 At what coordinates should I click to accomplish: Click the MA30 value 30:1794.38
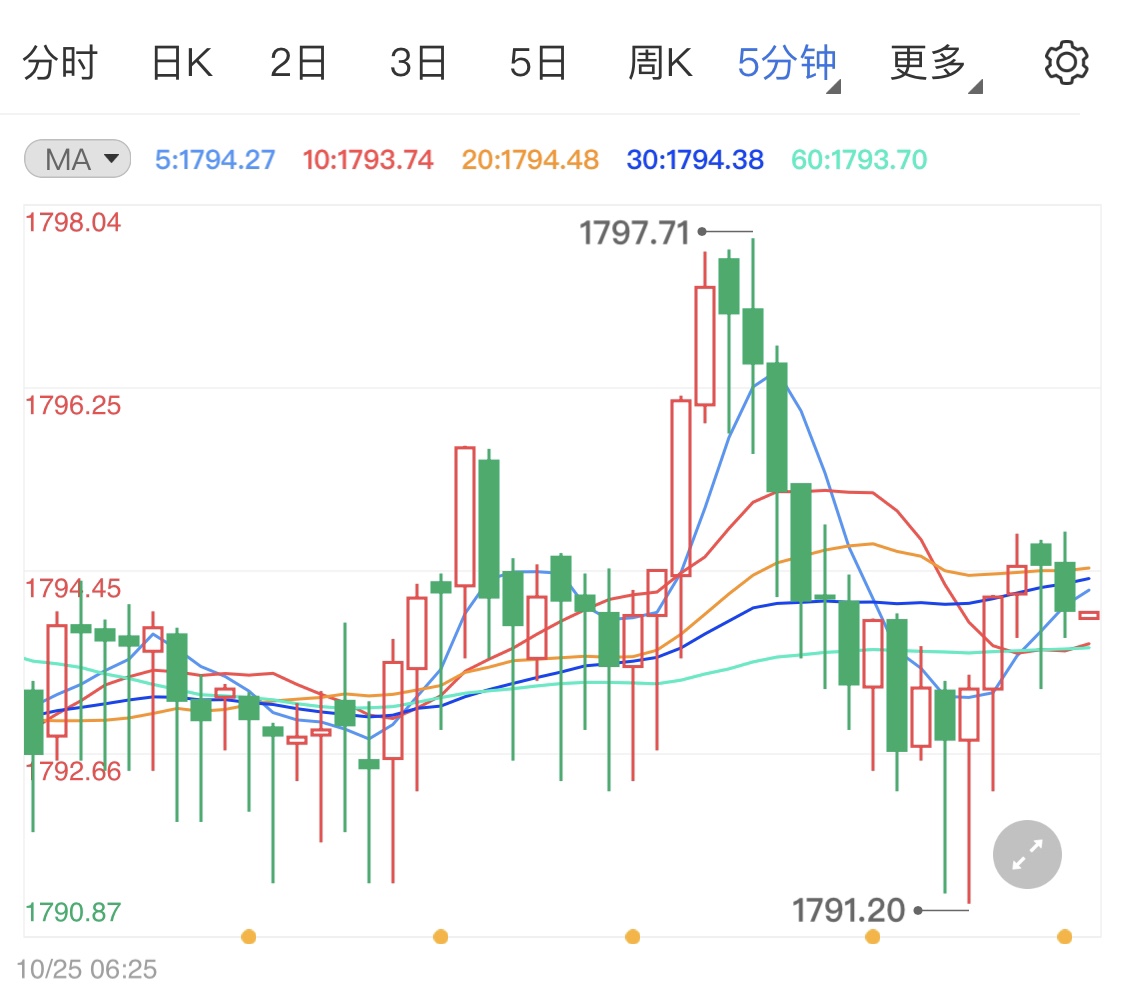[x=695, y=159]
